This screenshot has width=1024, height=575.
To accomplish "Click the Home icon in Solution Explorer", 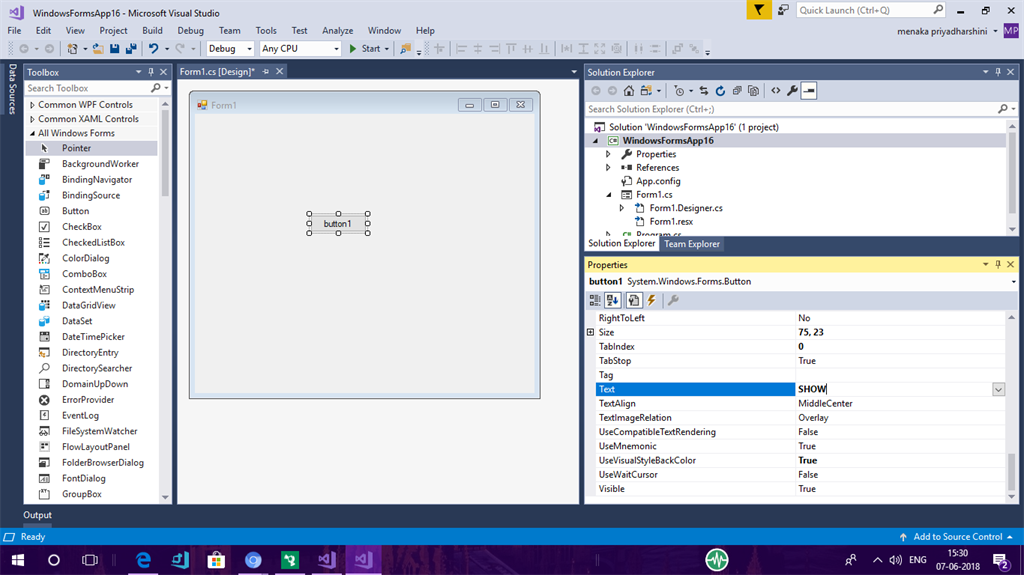I will click(x=628, y=91).
